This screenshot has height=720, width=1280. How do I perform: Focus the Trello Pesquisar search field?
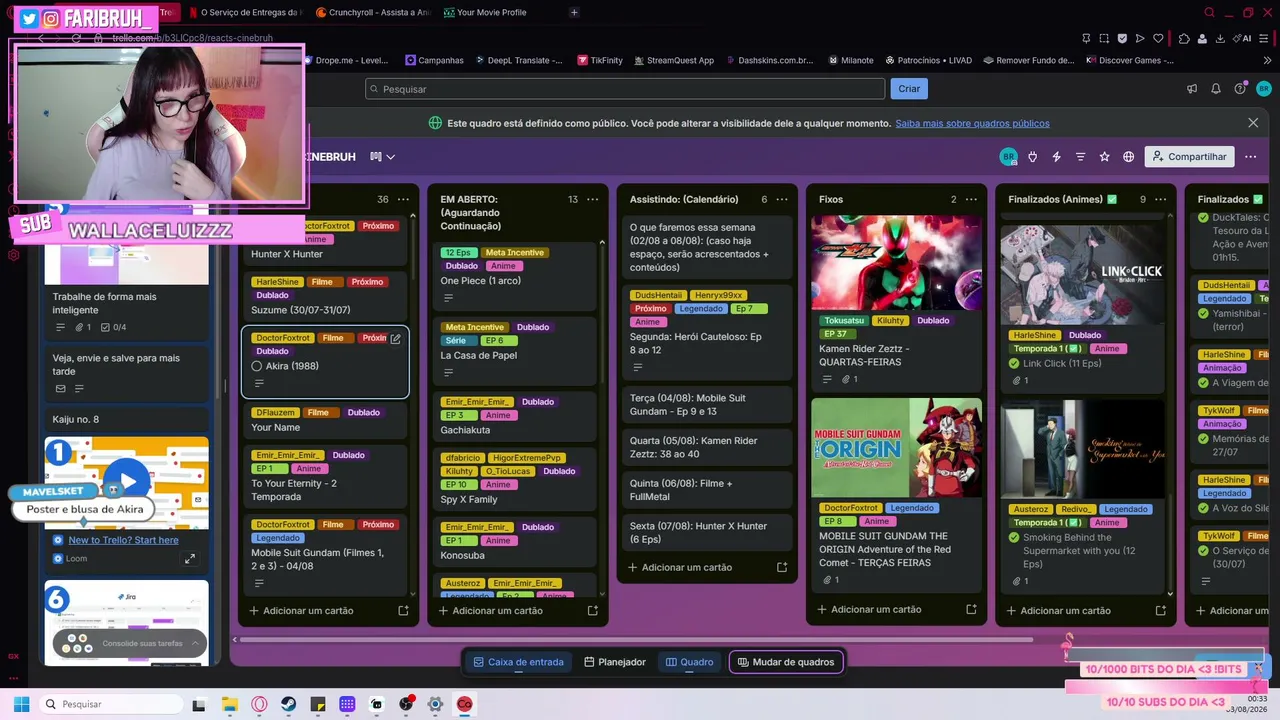[625, 89]
